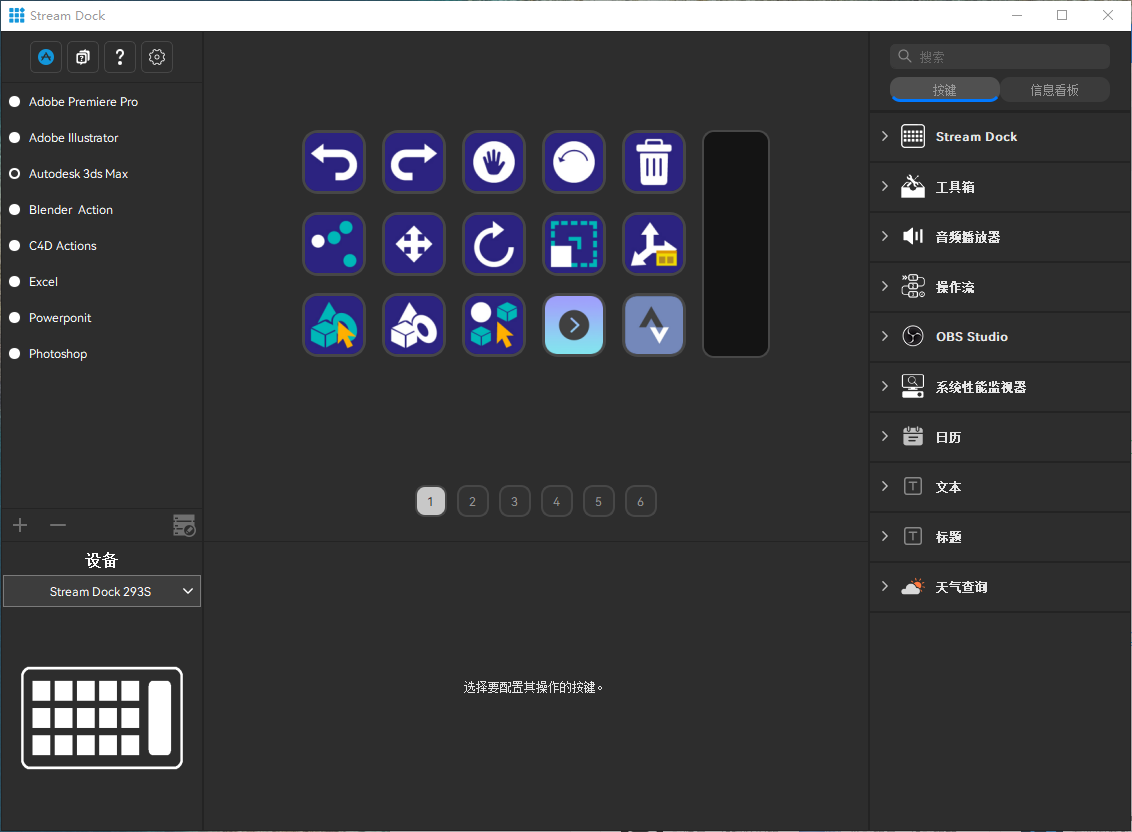Click the Stream Dock device layout thumbnail

pos(102,718)
